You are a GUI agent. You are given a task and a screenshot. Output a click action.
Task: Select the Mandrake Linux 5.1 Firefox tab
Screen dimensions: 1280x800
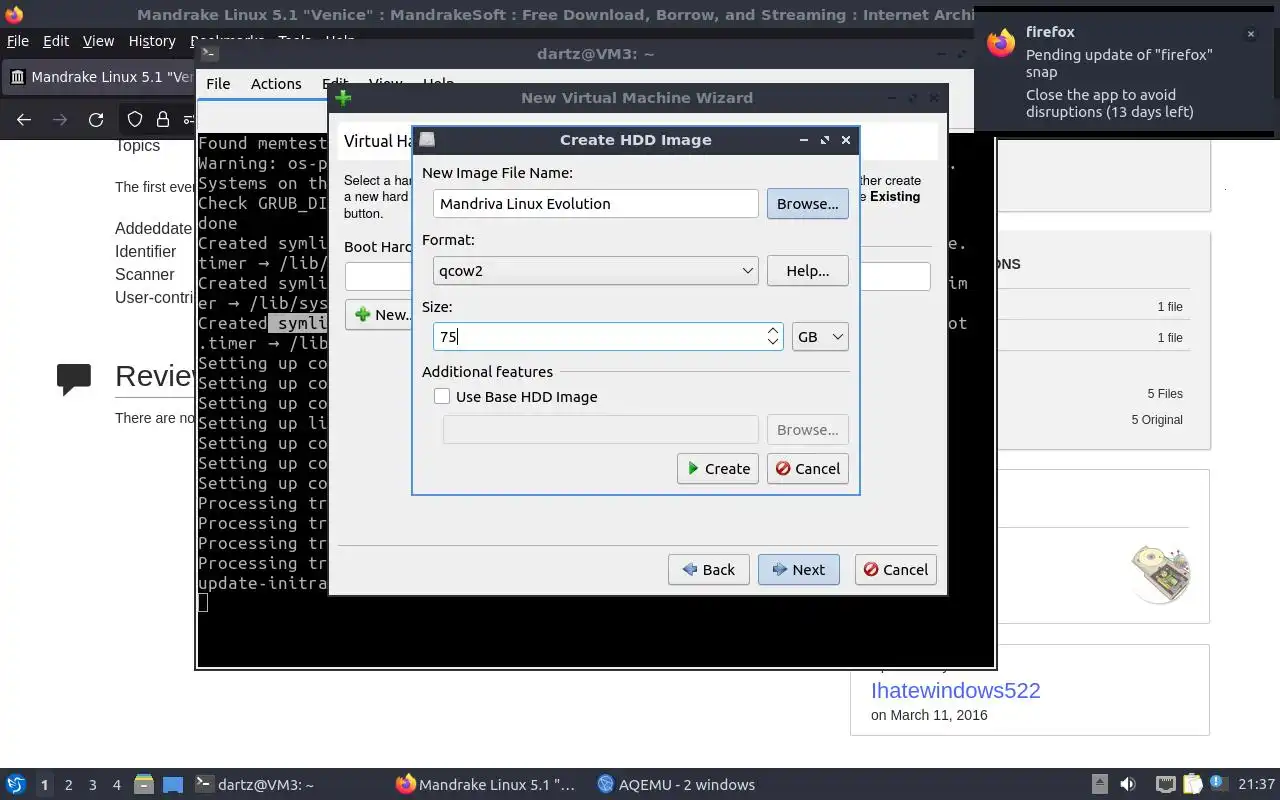coord(99,77)
